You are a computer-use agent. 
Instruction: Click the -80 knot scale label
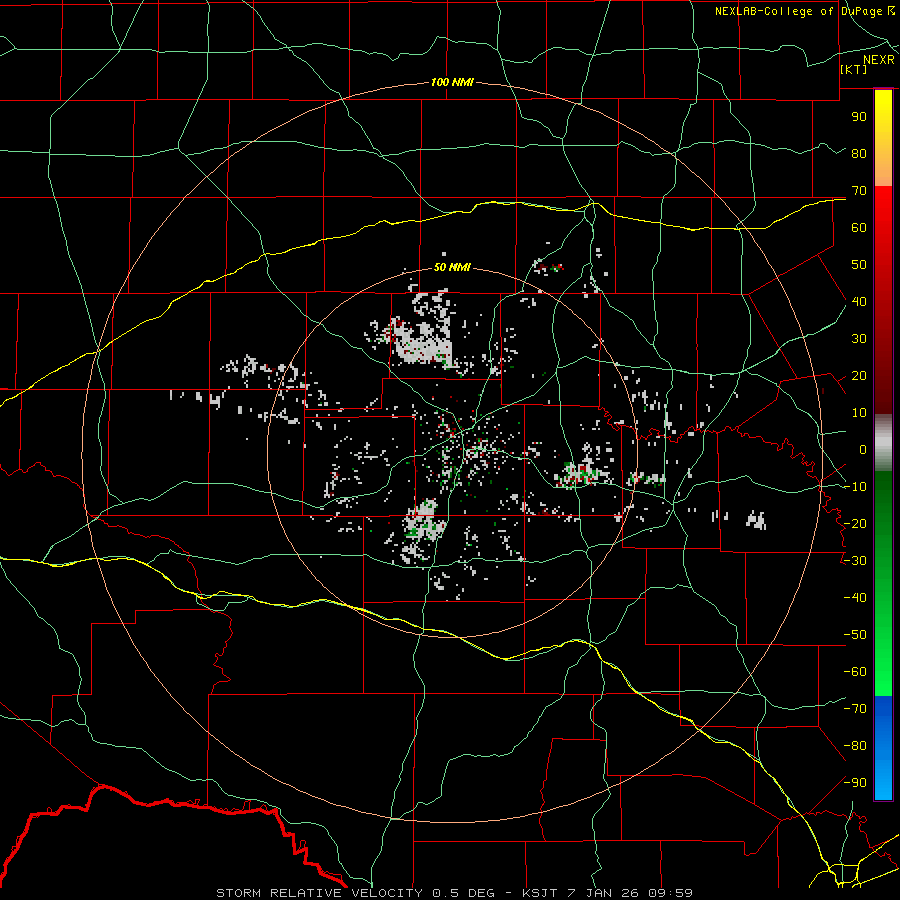[x=855, y=746]
